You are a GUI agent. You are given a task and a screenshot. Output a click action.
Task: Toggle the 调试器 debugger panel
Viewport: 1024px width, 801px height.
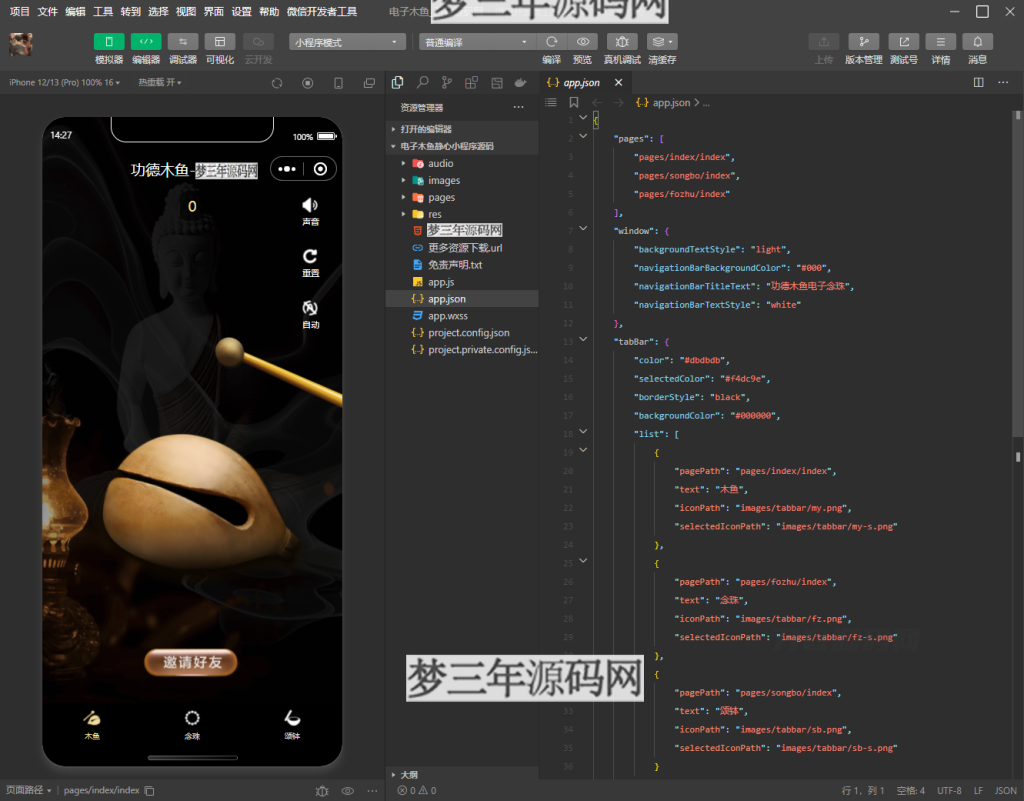[x=183, y=42]
